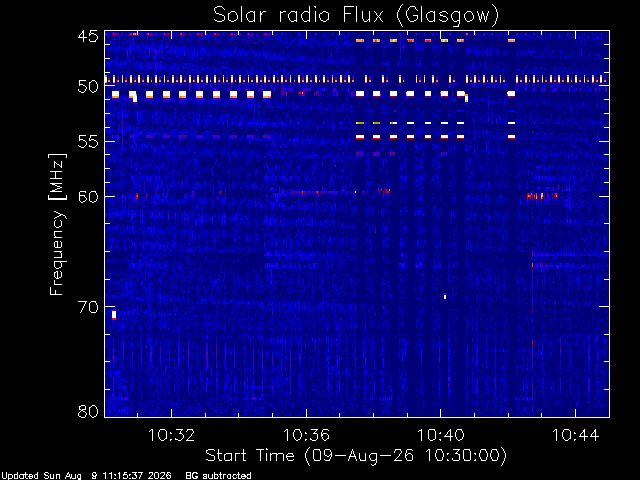Select the 70 MHz frequency axis label
640x480 pixels.
click(x=88, y=307)
